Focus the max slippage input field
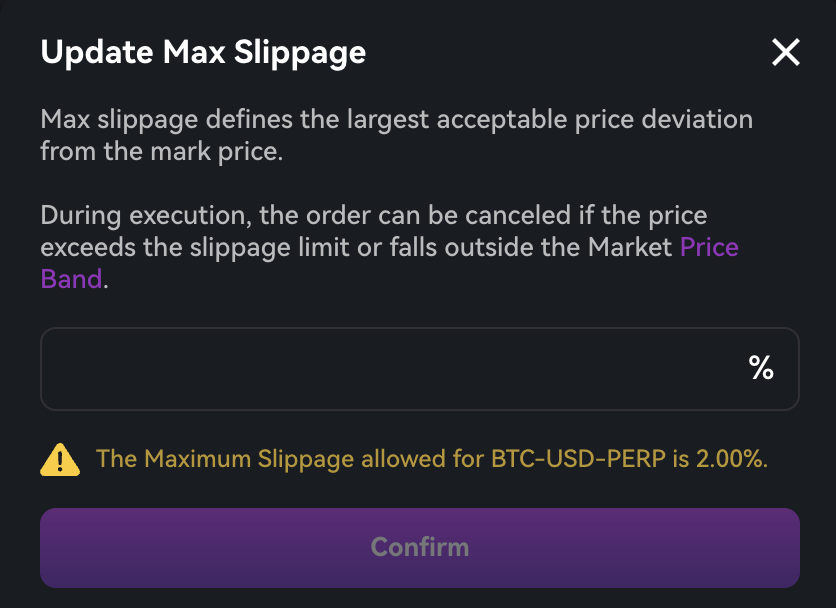836x608 pixels. 390,369
